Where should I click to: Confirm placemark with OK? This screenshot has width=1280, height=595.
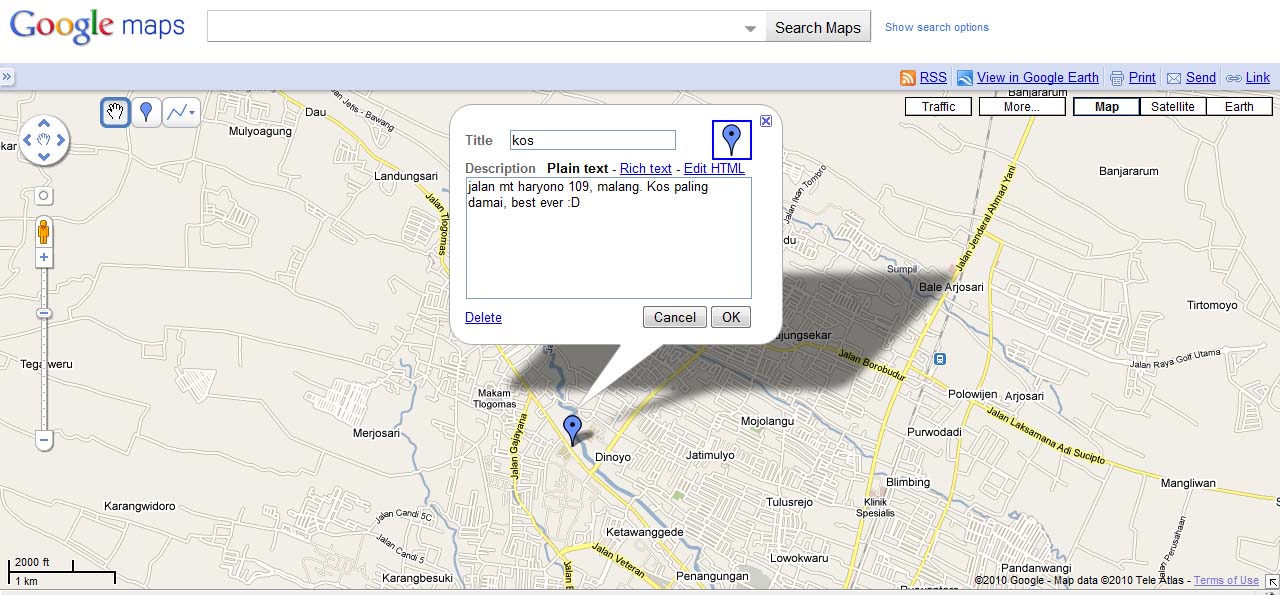(x=731, y=317)
